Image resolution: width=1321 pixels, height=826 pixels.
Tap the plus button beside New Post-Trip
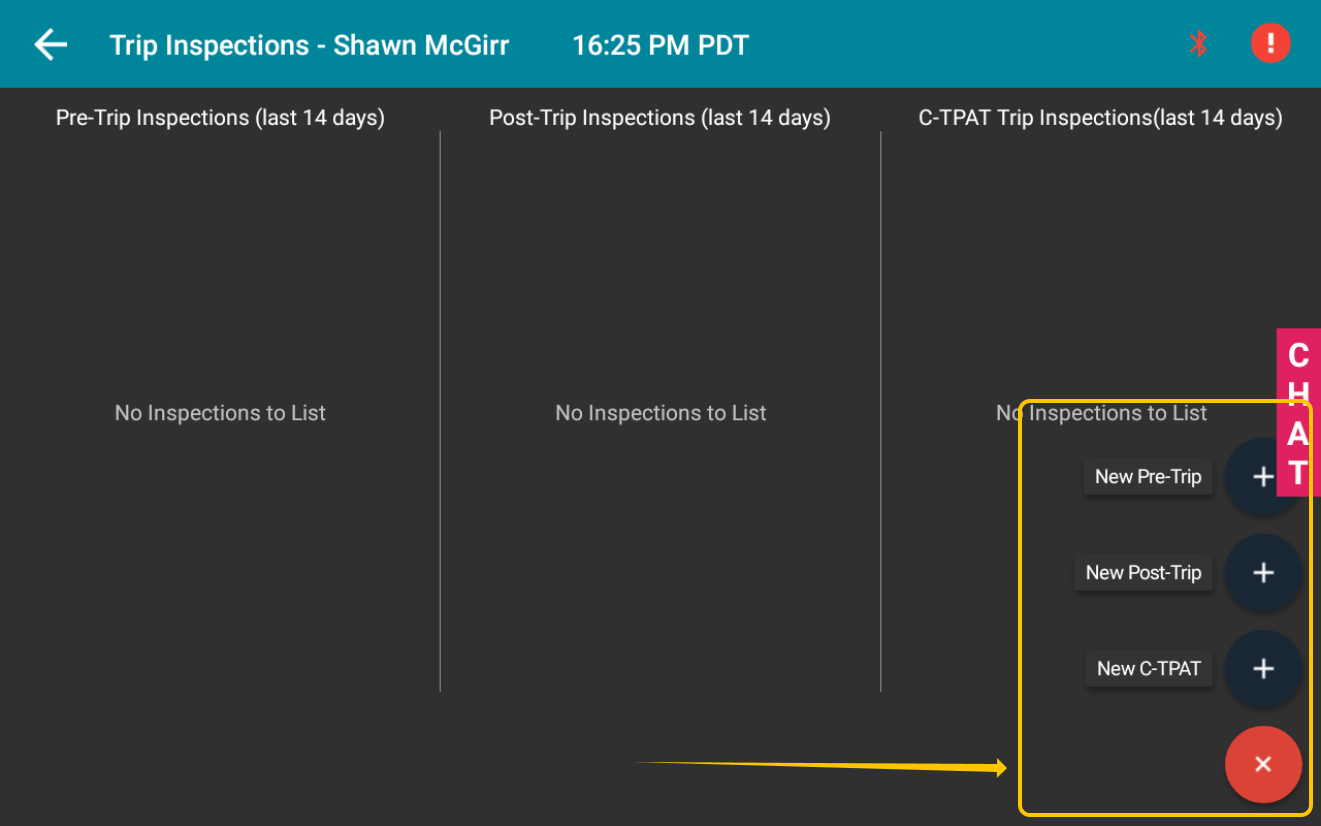pyautogui.click(x=1263, y=573)
